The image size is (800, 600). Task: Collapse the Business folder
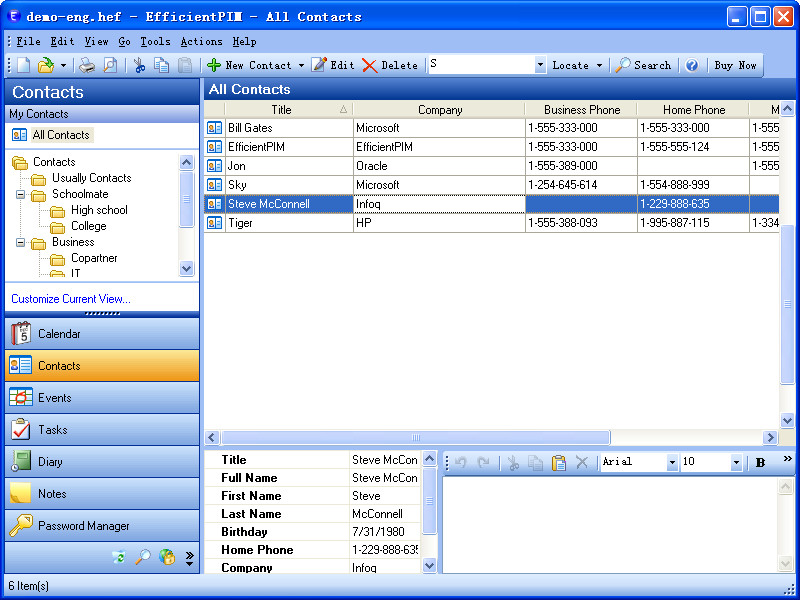tap(20, 242)
